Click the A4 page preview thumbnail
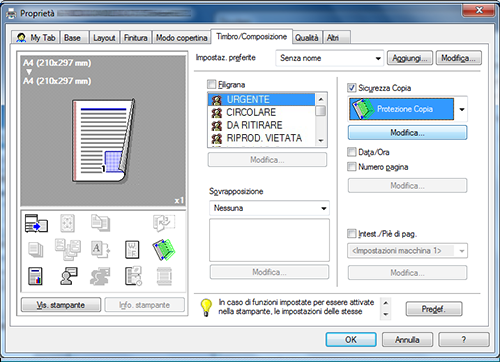 coord(103,140)
